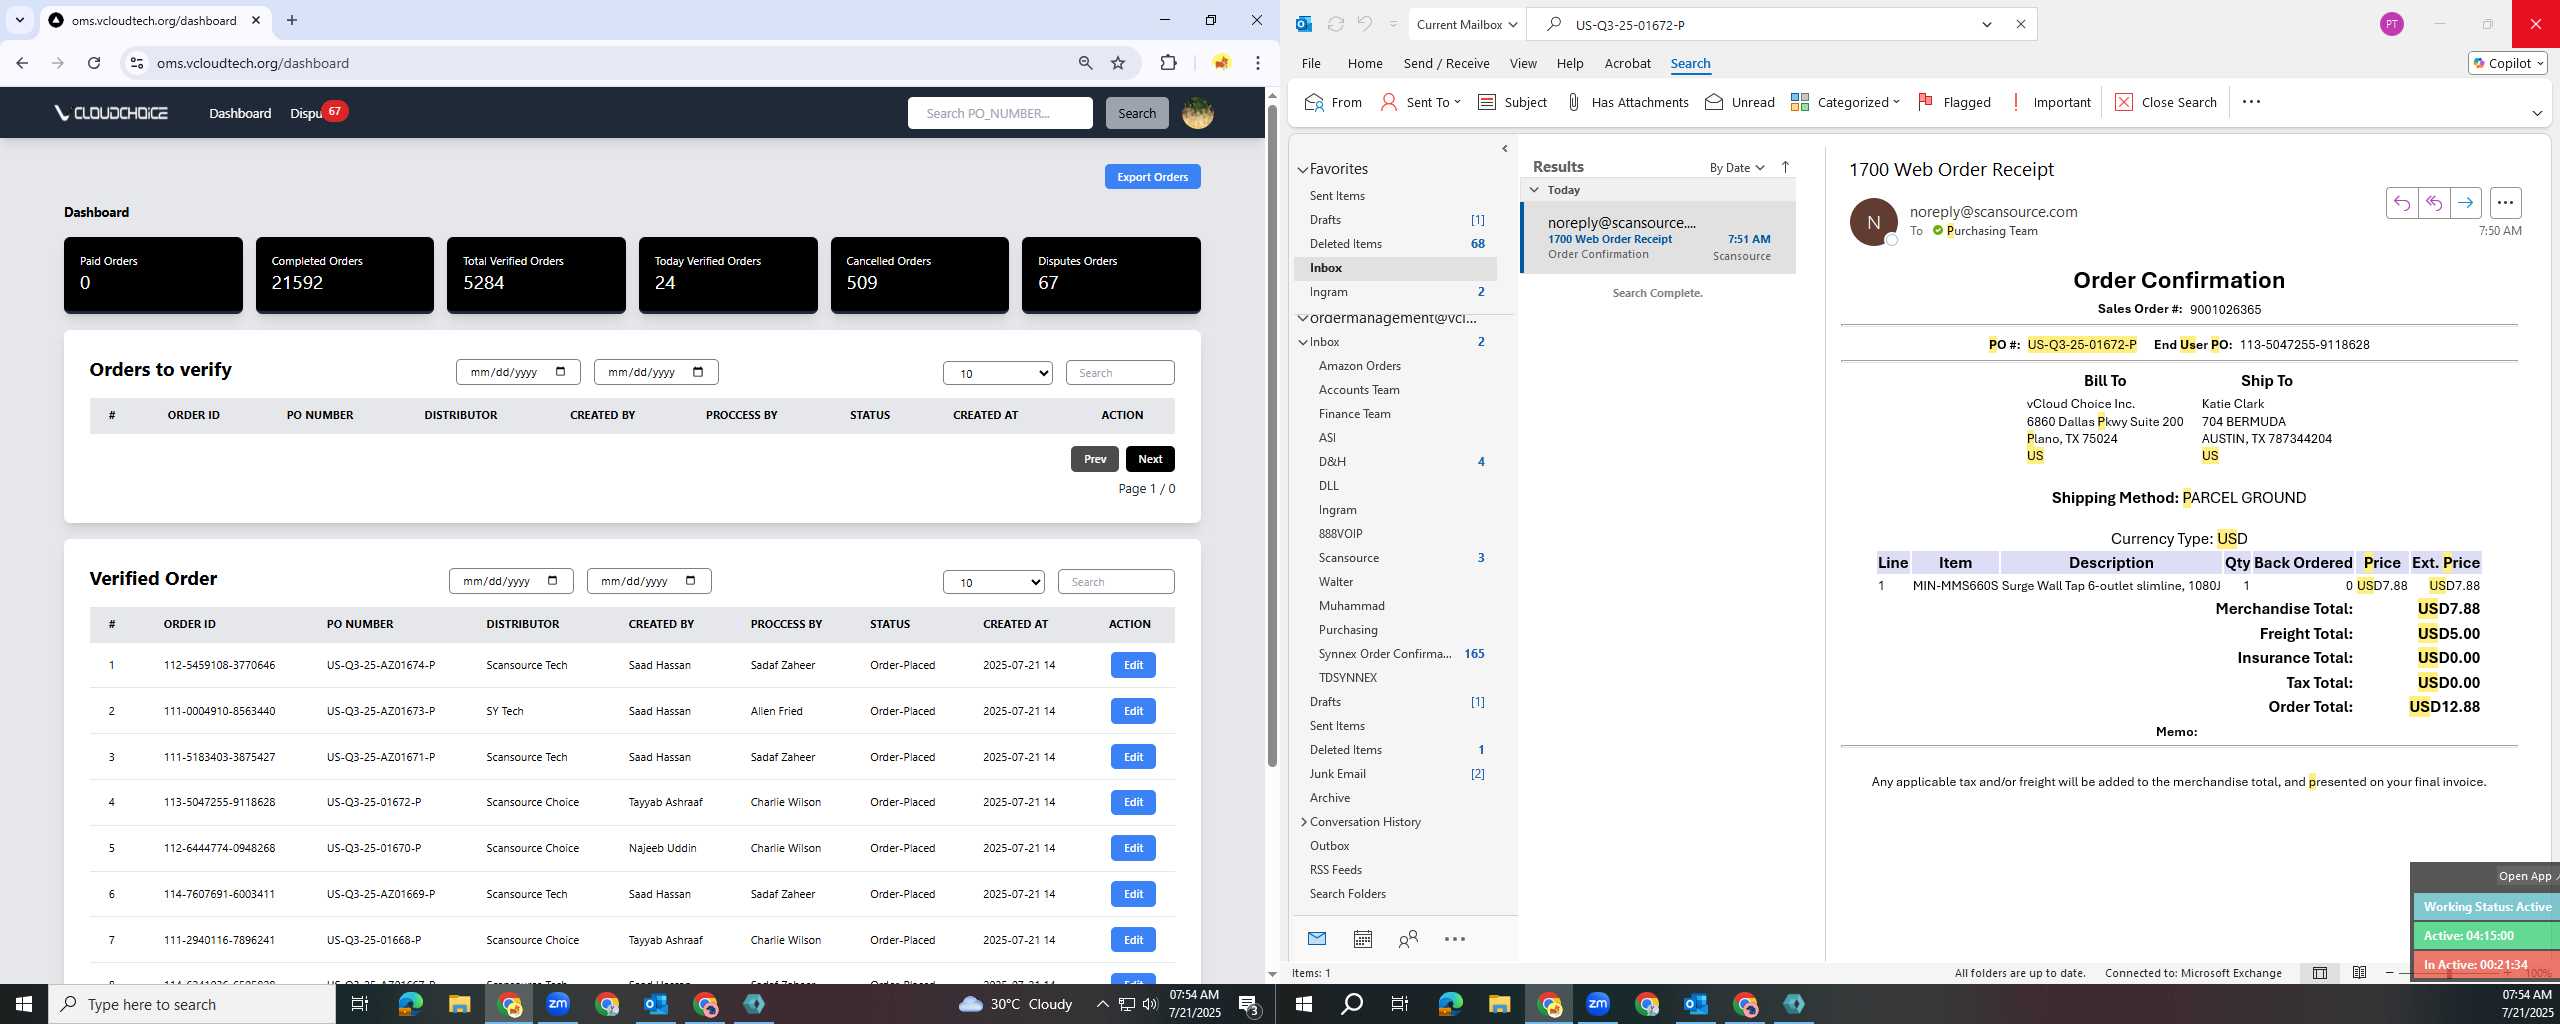Open Synnex Order Confirmation folder

point(1384,654)
